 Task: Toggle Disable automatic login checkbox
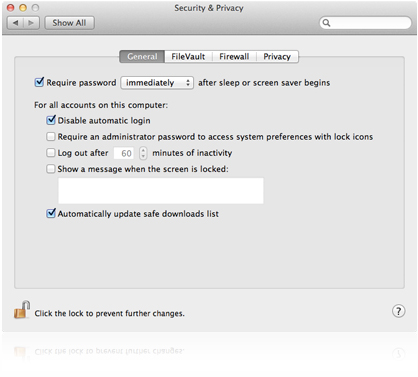(51, 120)
